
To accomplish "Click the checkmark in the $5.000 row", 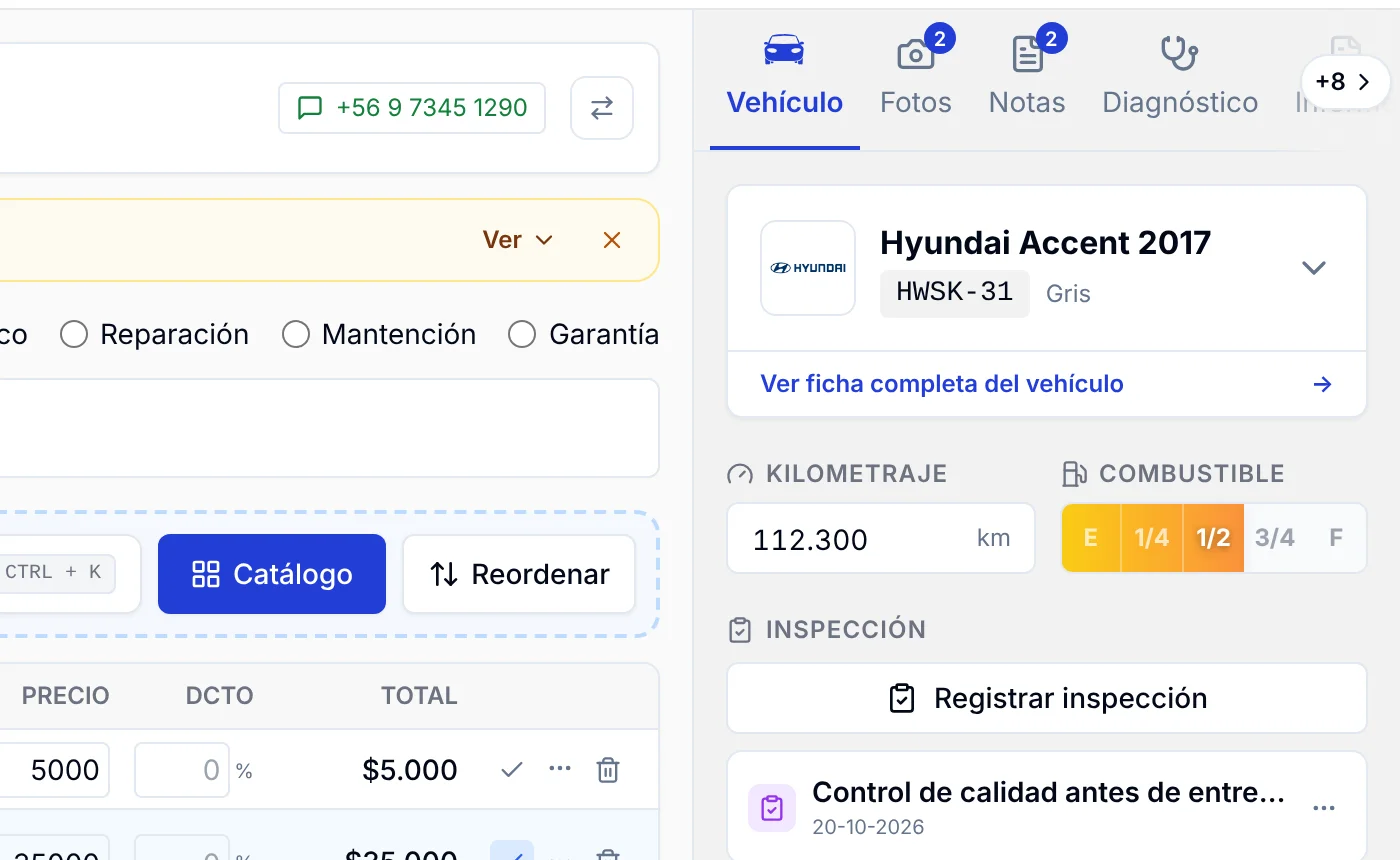I will pos(512,769).
